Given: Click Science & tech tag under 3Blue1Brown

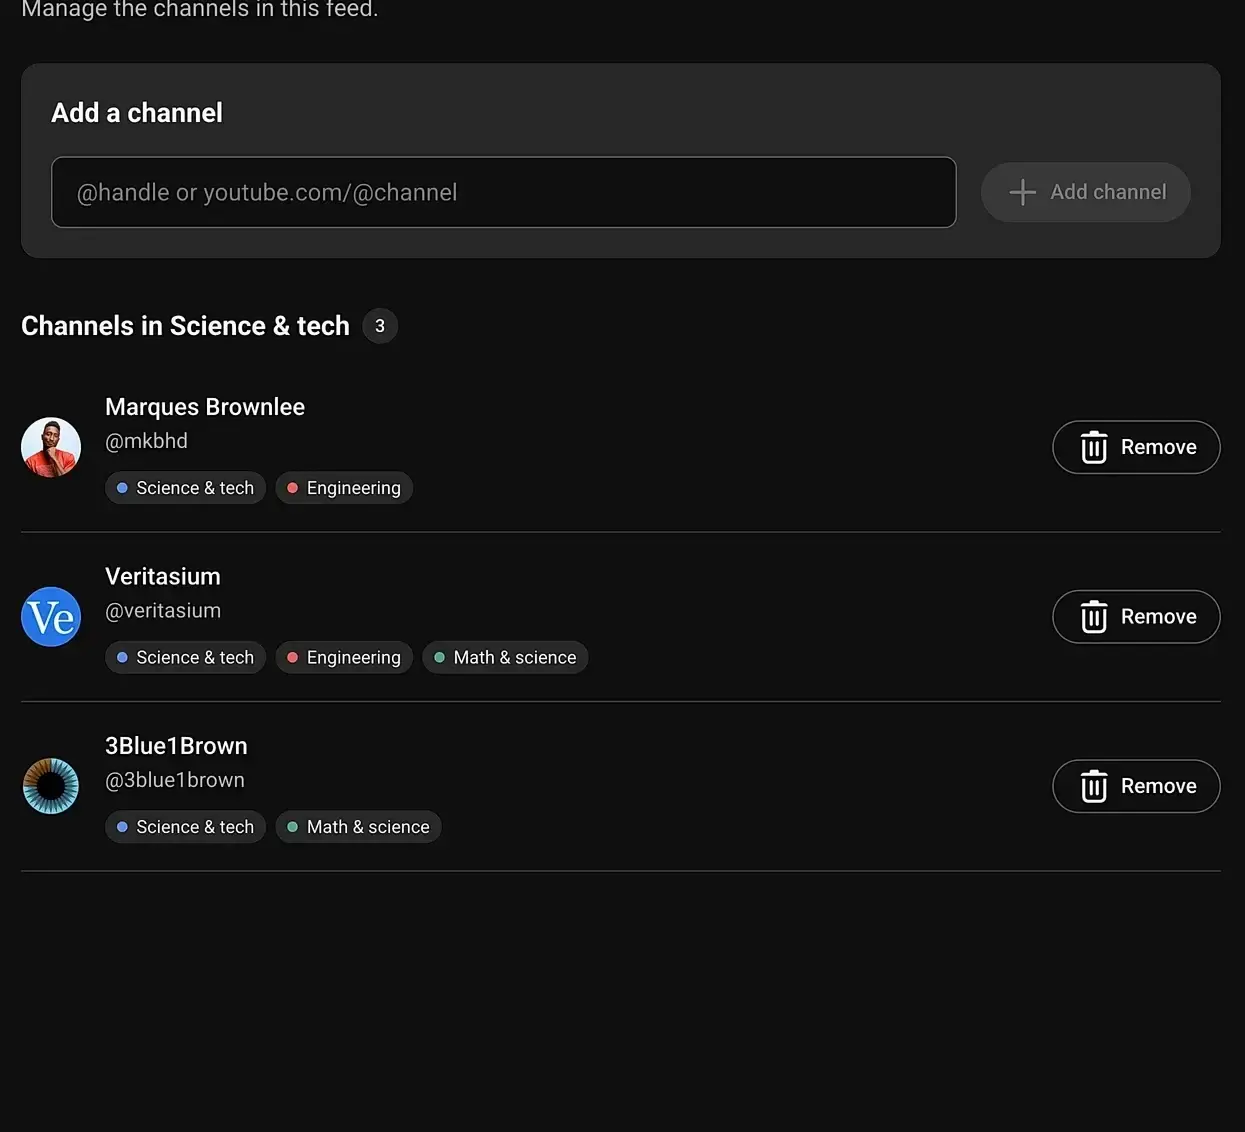Looking at the screenshot, I should coord(185,827).
